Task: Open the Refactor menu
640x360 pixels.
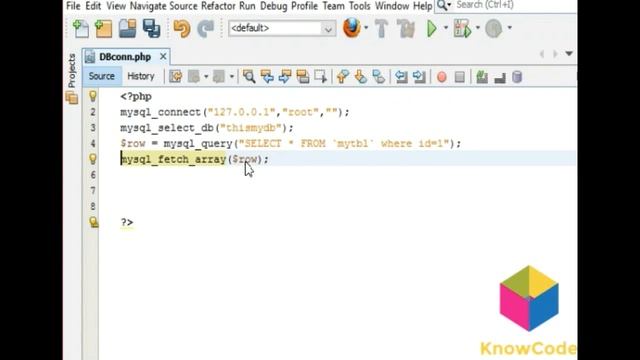Action: point(218,6)
